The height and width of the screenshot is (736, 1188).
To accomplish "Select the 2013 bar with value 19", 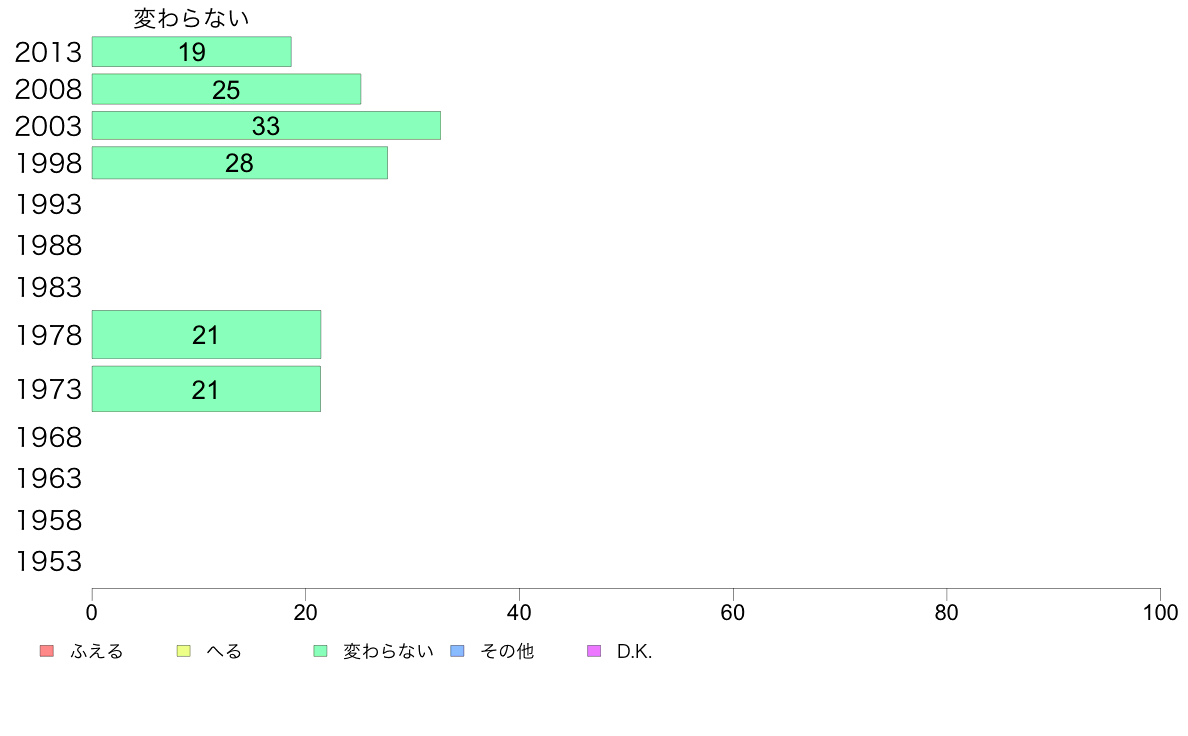I will [x=192, y=52].
